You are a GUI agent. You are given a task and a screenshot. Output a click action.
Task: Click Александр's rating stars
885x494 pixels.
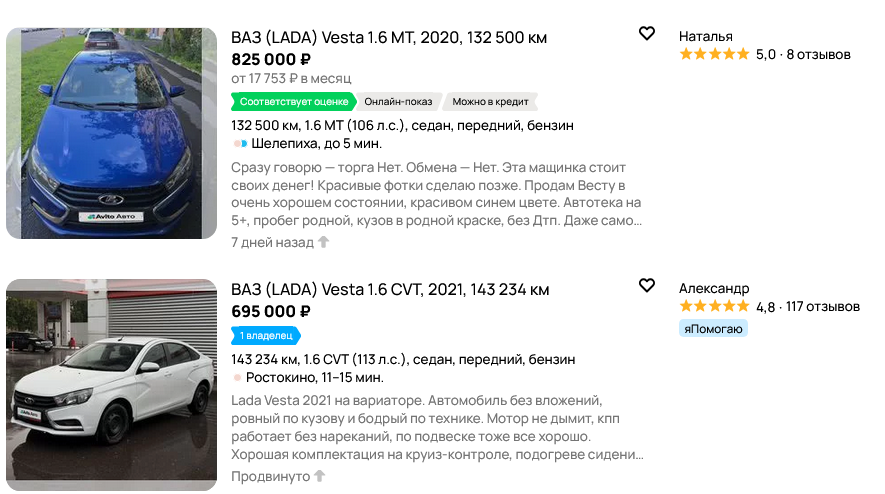coord(714,307)
